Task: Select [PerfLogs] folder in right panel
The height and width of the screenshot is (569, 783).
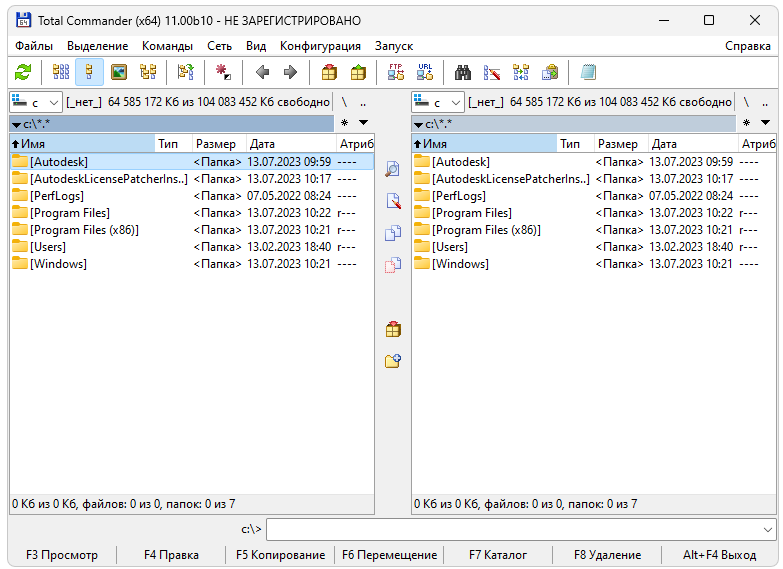Action: pos(594,196)
